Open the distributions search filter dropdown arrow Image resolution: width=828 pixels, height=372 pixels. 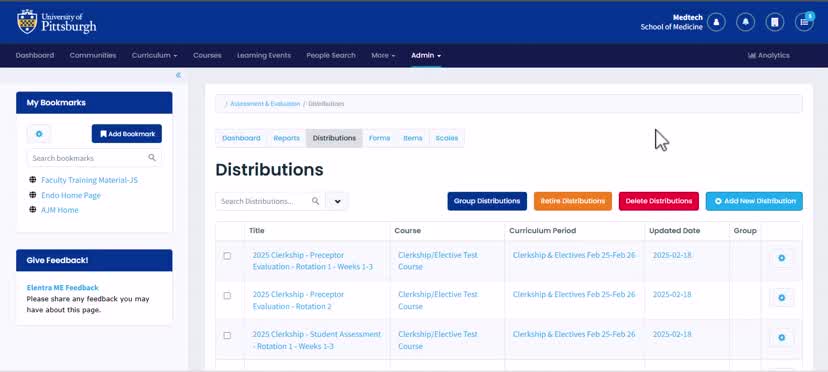point(337,201)
